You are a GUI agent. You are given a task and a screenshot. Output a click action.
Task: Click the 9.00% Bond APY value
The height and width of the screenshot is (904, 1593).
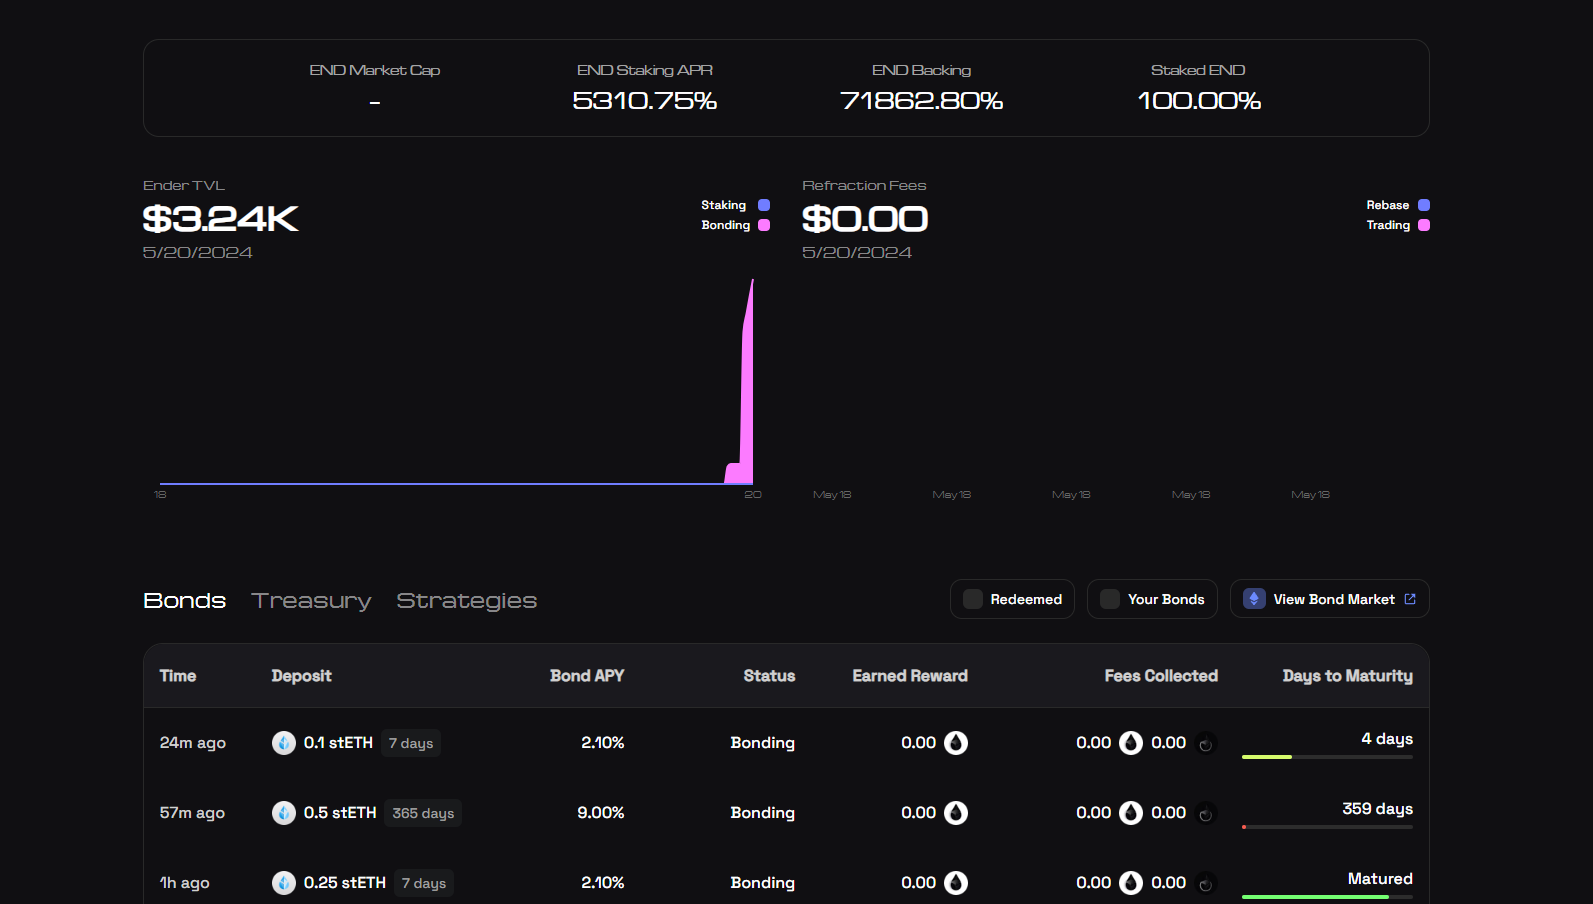(x=601, y=813)
